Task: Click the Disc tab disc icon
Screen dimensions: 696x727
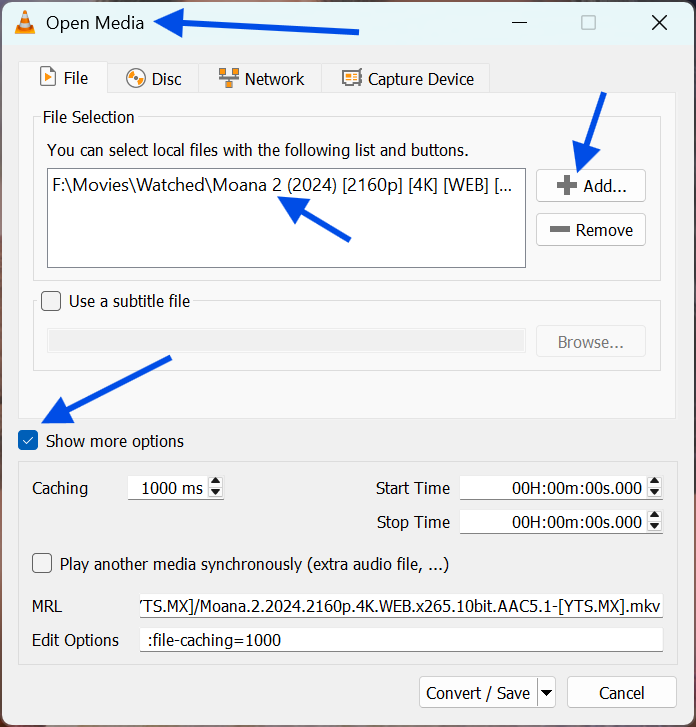Action: [136, 78]
